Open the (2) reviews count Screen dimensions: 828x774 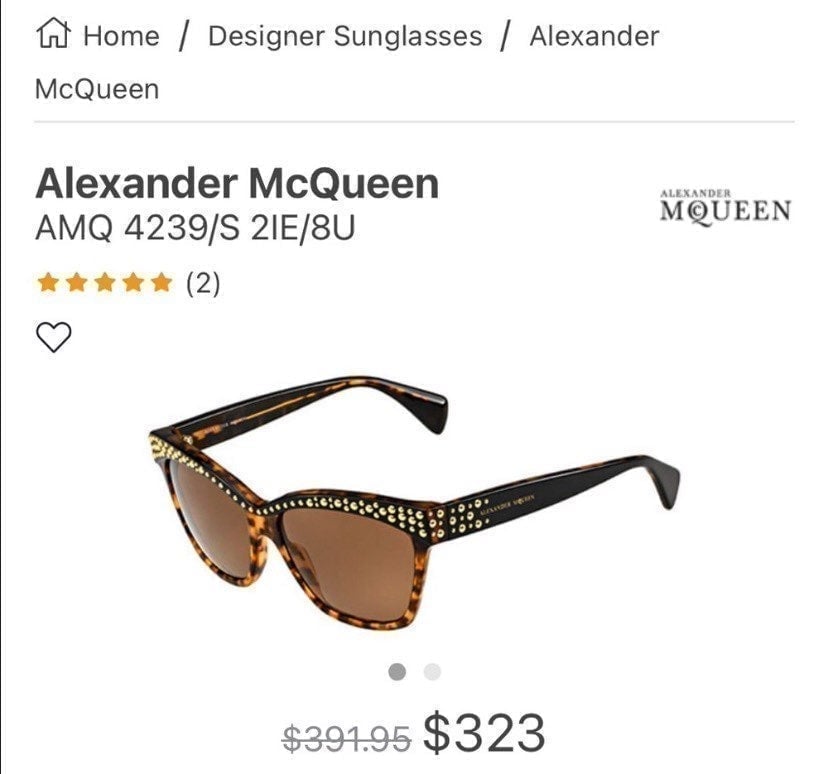pyautogui.click(x=203, y=284)
